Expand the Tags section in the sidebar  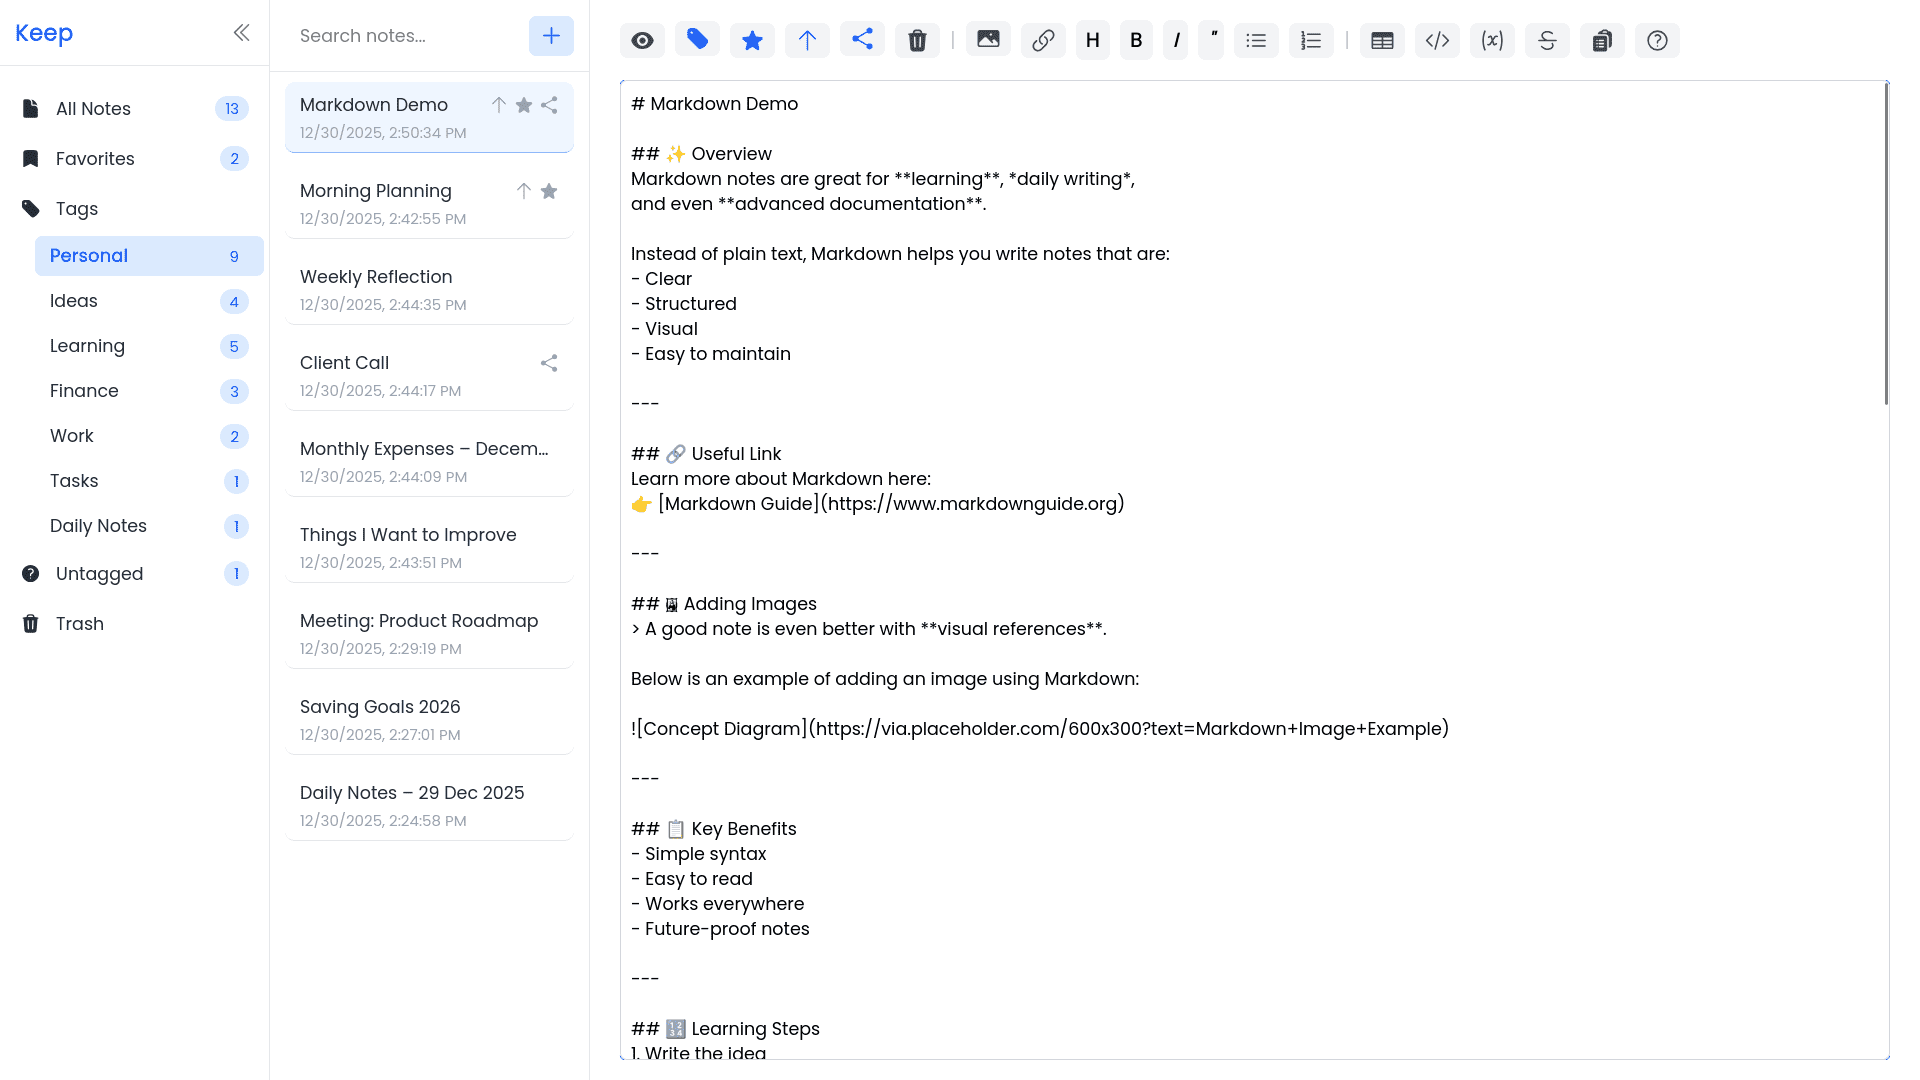(76, 209)
